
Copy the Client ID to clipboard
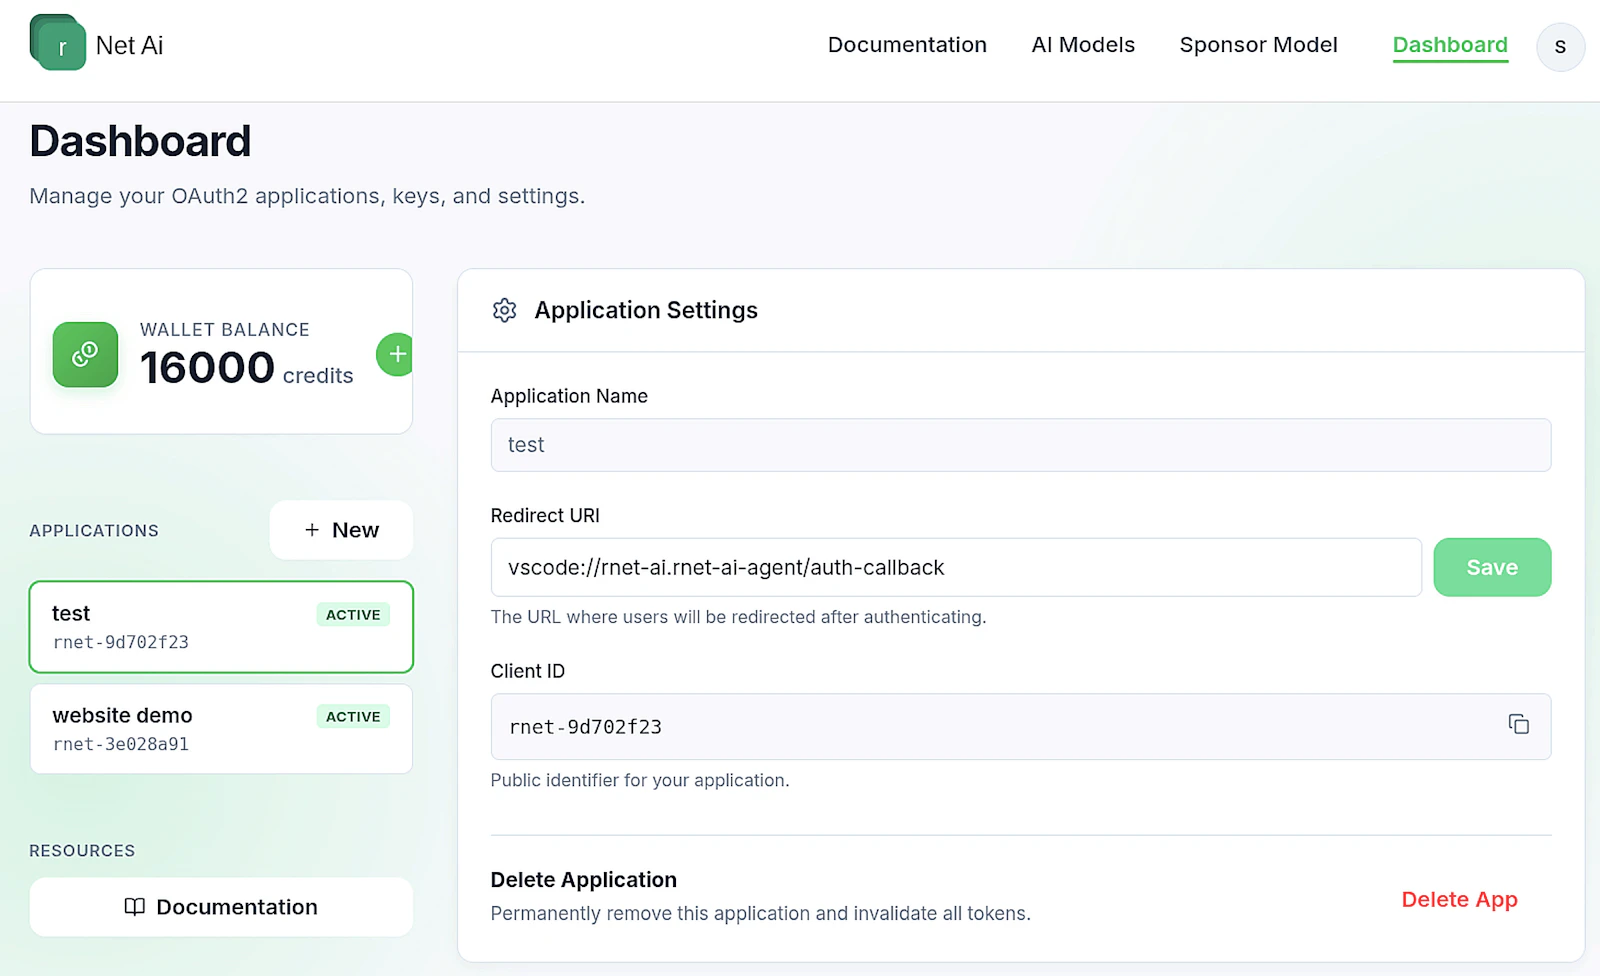pyautogui.click(x=1518, y=725)
